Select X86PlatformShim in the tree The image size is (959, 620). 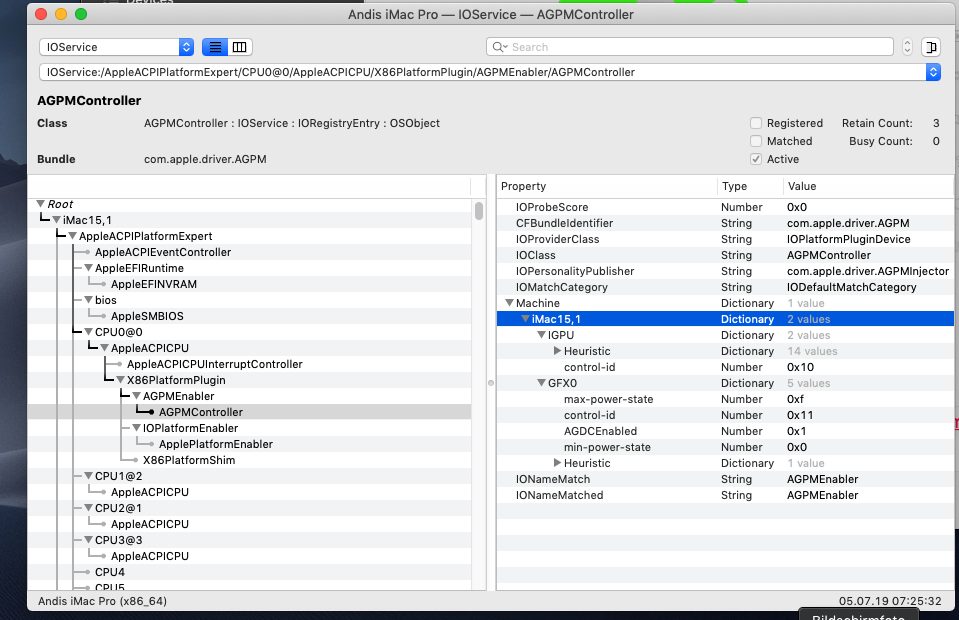pos(189,460)
